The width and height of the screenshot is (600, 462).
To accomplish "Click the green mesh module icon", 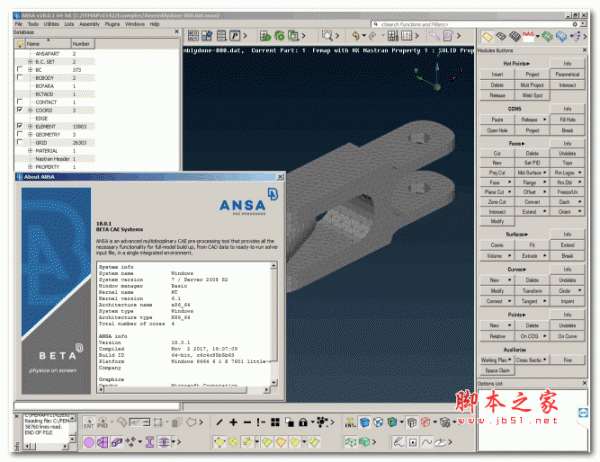I will coord(547,37).
